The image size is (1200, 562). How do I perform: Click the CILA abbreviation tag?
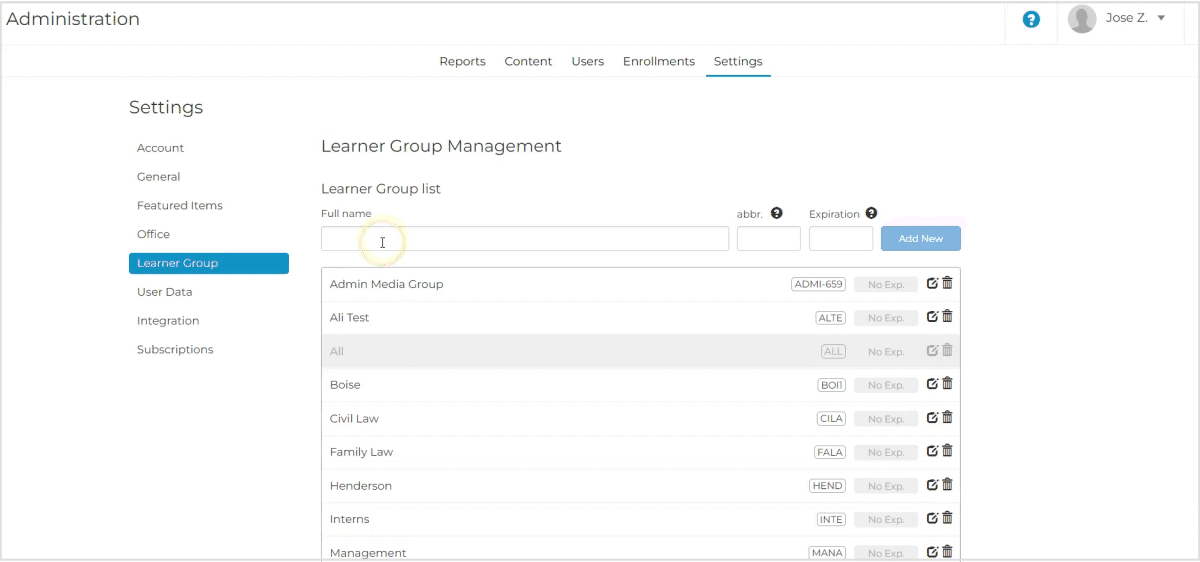click(832, 419)
